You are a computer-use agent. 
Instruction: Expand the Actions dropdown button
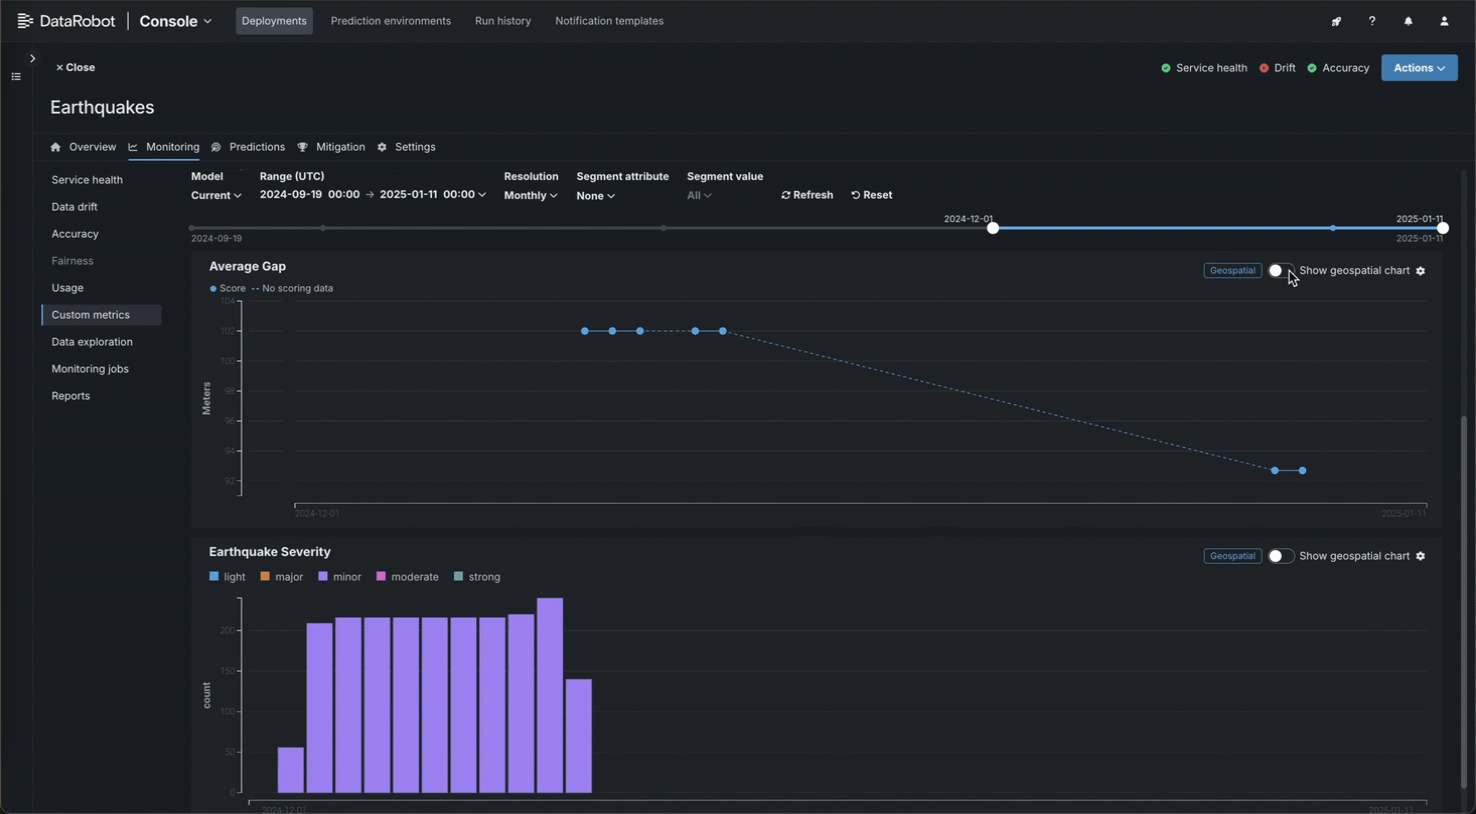click(x=1418, y=68)
